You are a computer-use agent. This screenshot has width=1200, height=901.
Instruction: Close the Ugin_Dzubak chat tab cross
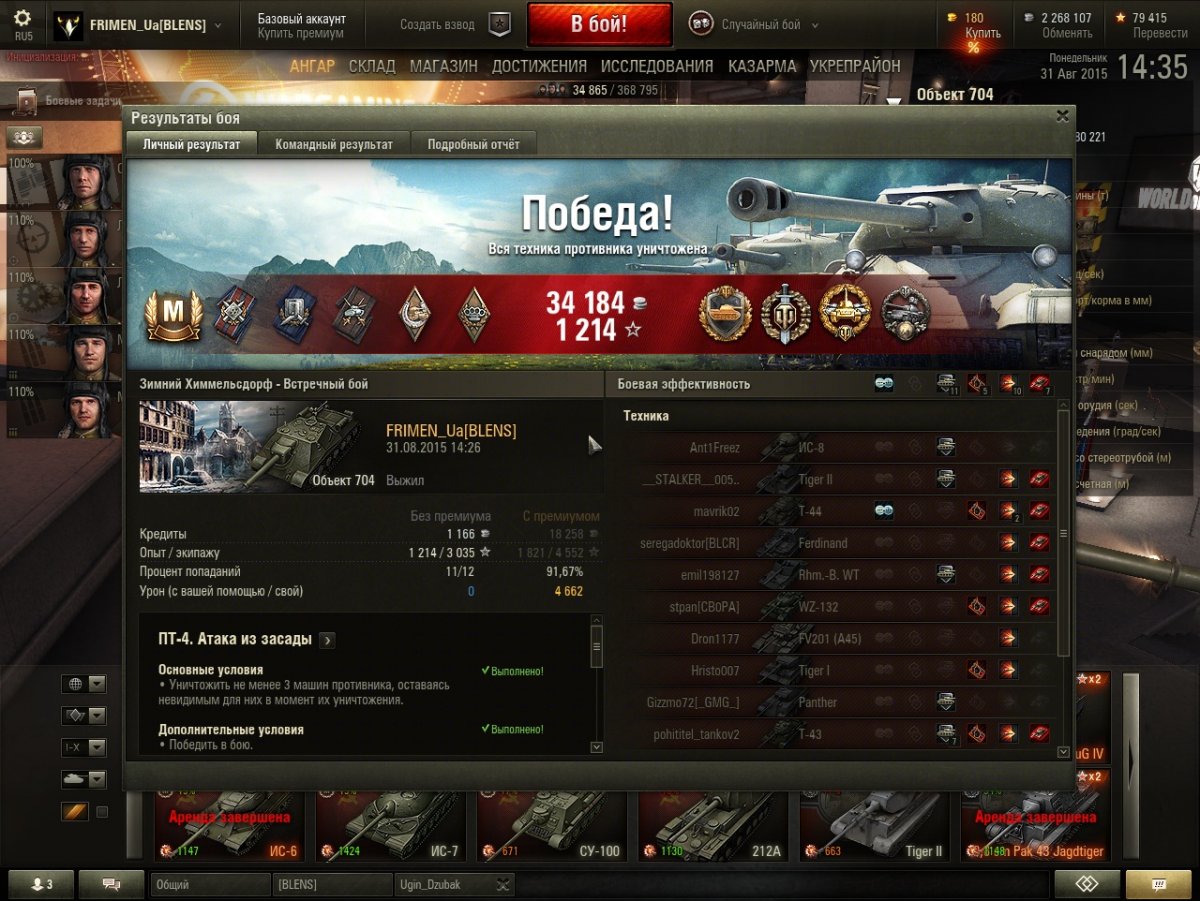click(x=503, y=884)
